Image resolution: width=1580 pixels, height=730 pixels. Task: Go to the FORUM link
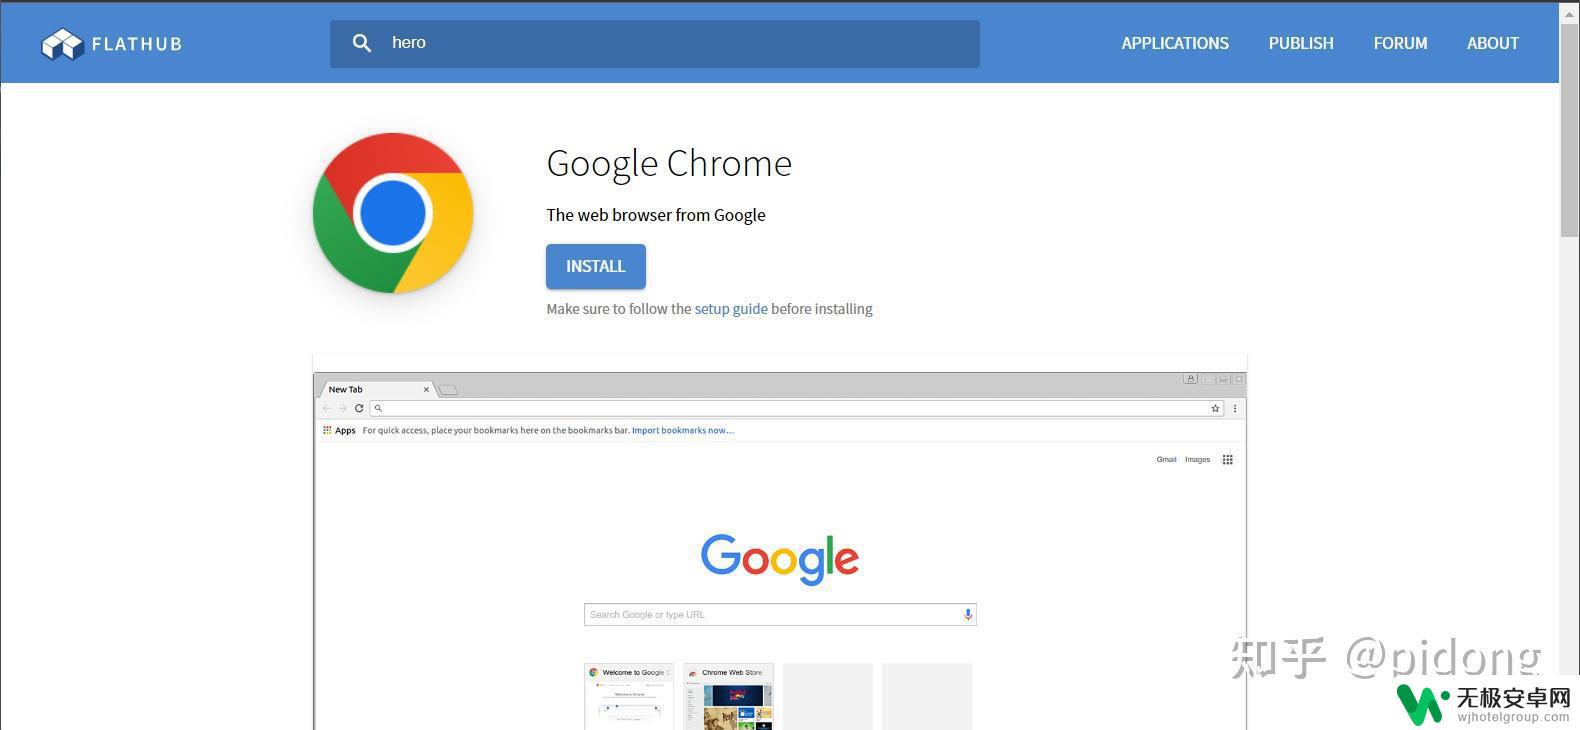pyautogui.click(x=1400, y=43)
